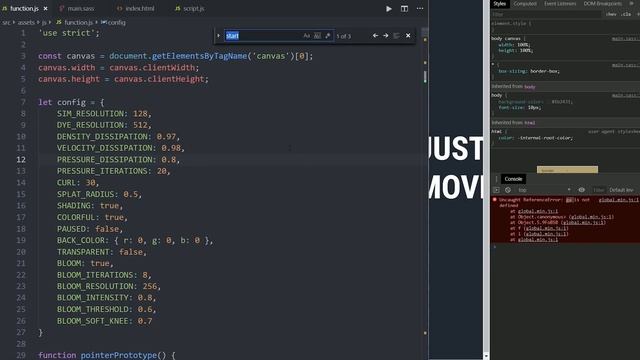The height and width of the screenshot is (360, 640).
Task: Open the Default levels dropdown
Action: point(622,190)
